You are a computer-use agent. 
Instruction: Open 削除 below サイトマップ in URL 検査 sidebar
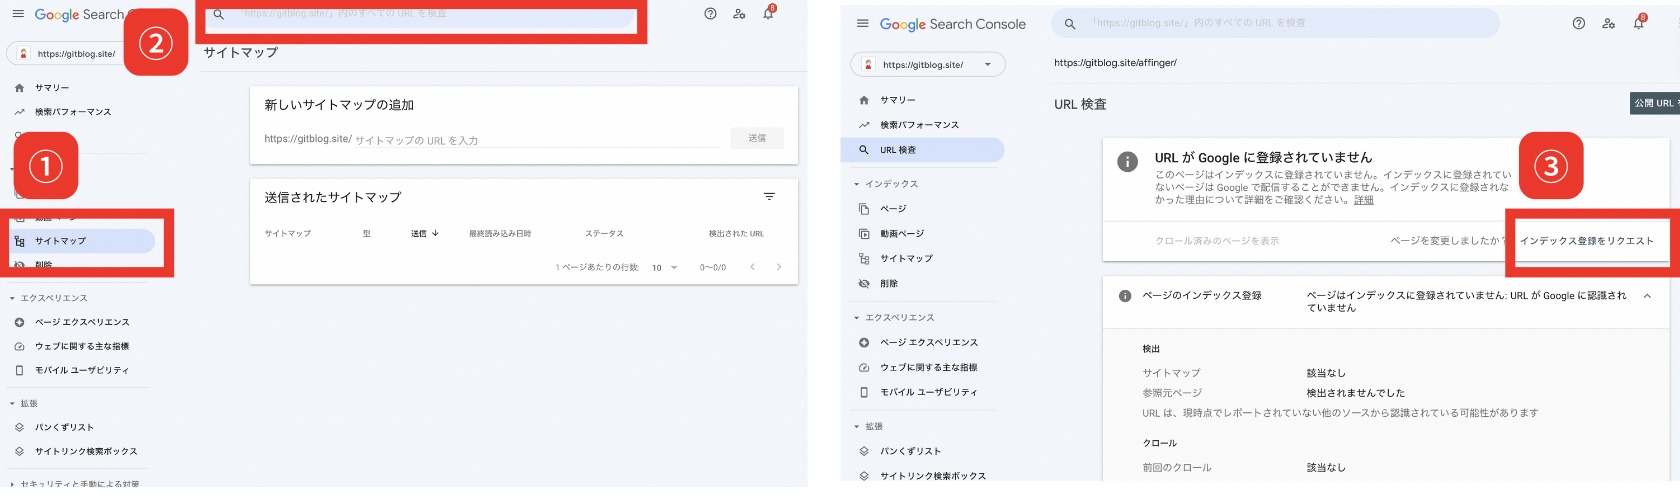point(888,284)
